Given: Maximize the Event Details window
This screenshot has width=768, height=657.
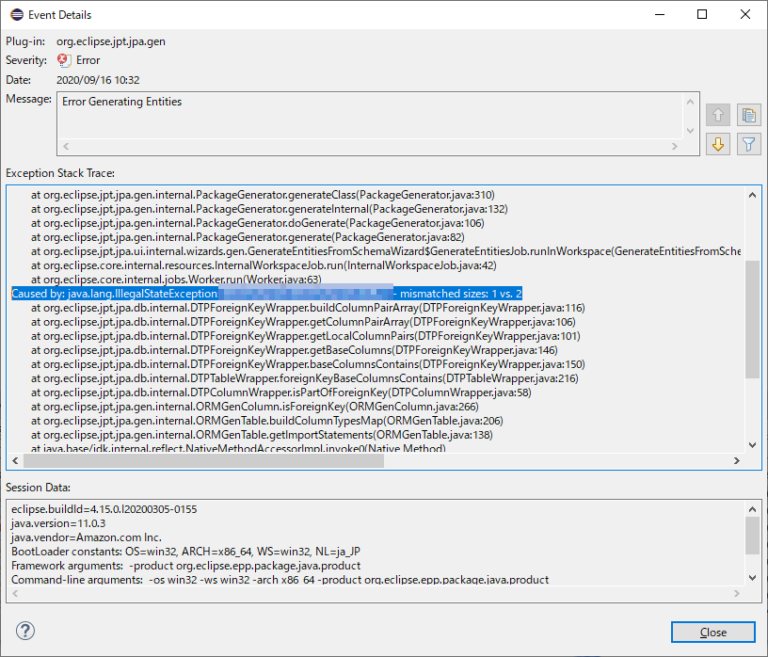Looking at the screenshot, I should pos(702,14).
